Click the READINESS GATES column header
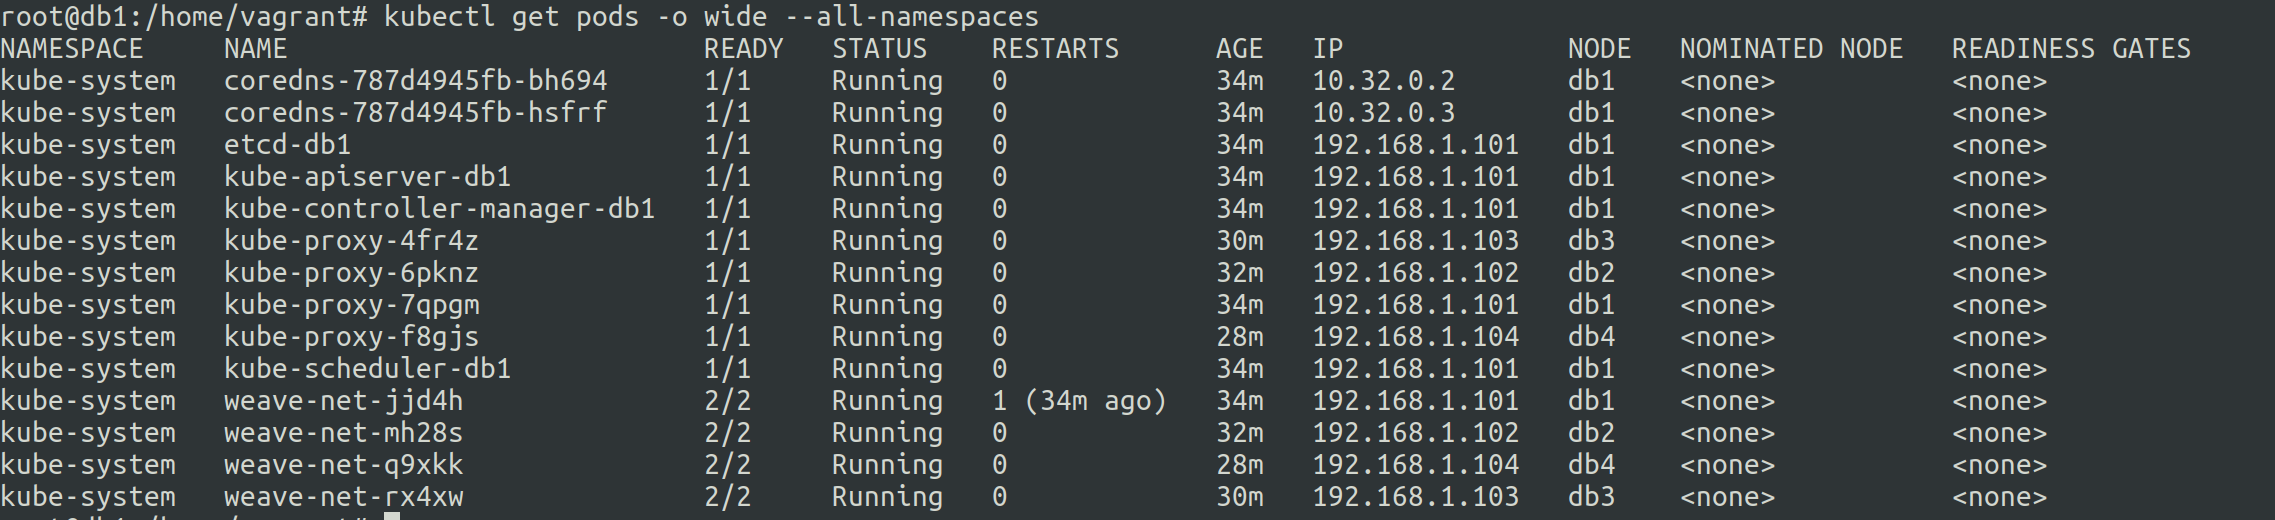Viewport: 2275px width, 520px height. (2071, 49)
